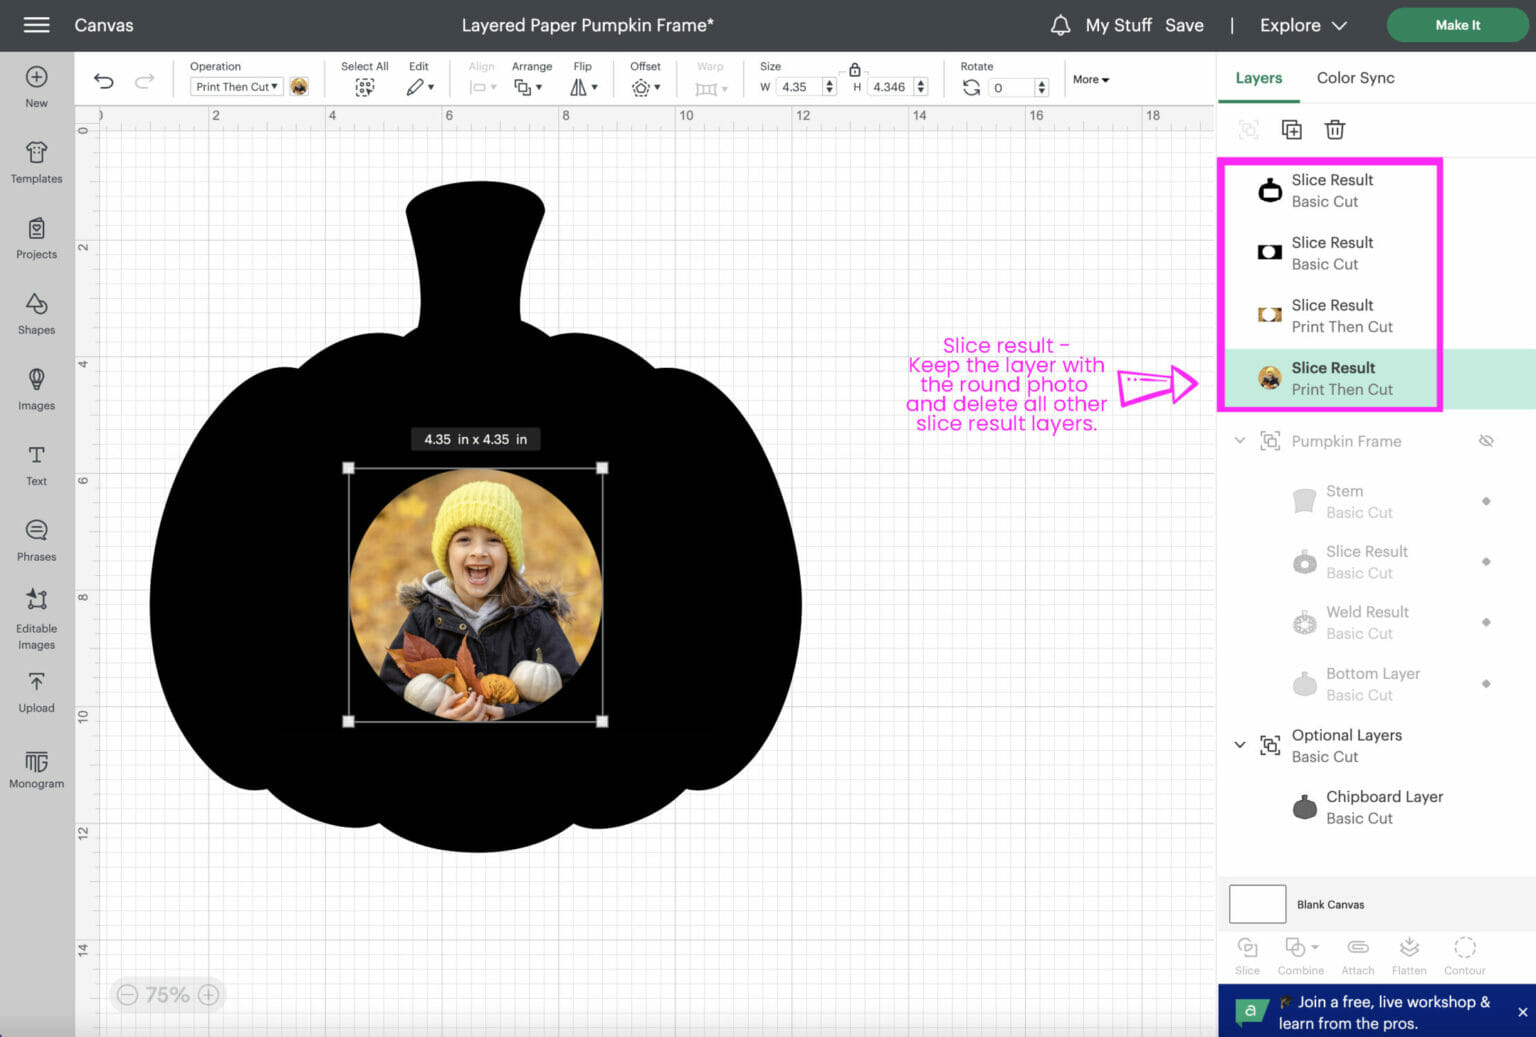Click the Attach icon
The height and width of the screenshot is (1037, 1536).
click(x=1357, y=953)
